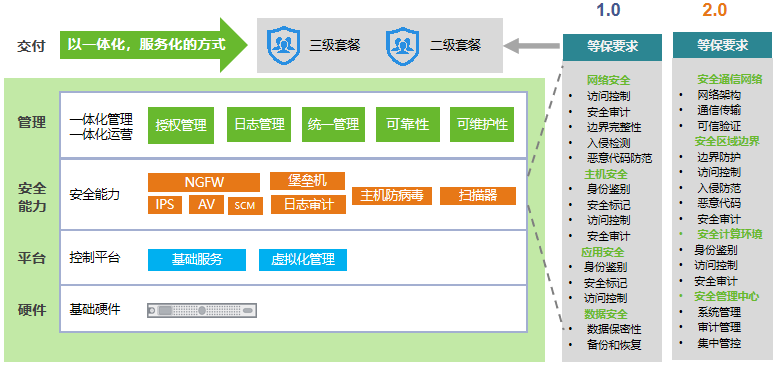Click the shield icon beside 二级套餐
Screen dimensions: 777x367
[x=403, y=46]
